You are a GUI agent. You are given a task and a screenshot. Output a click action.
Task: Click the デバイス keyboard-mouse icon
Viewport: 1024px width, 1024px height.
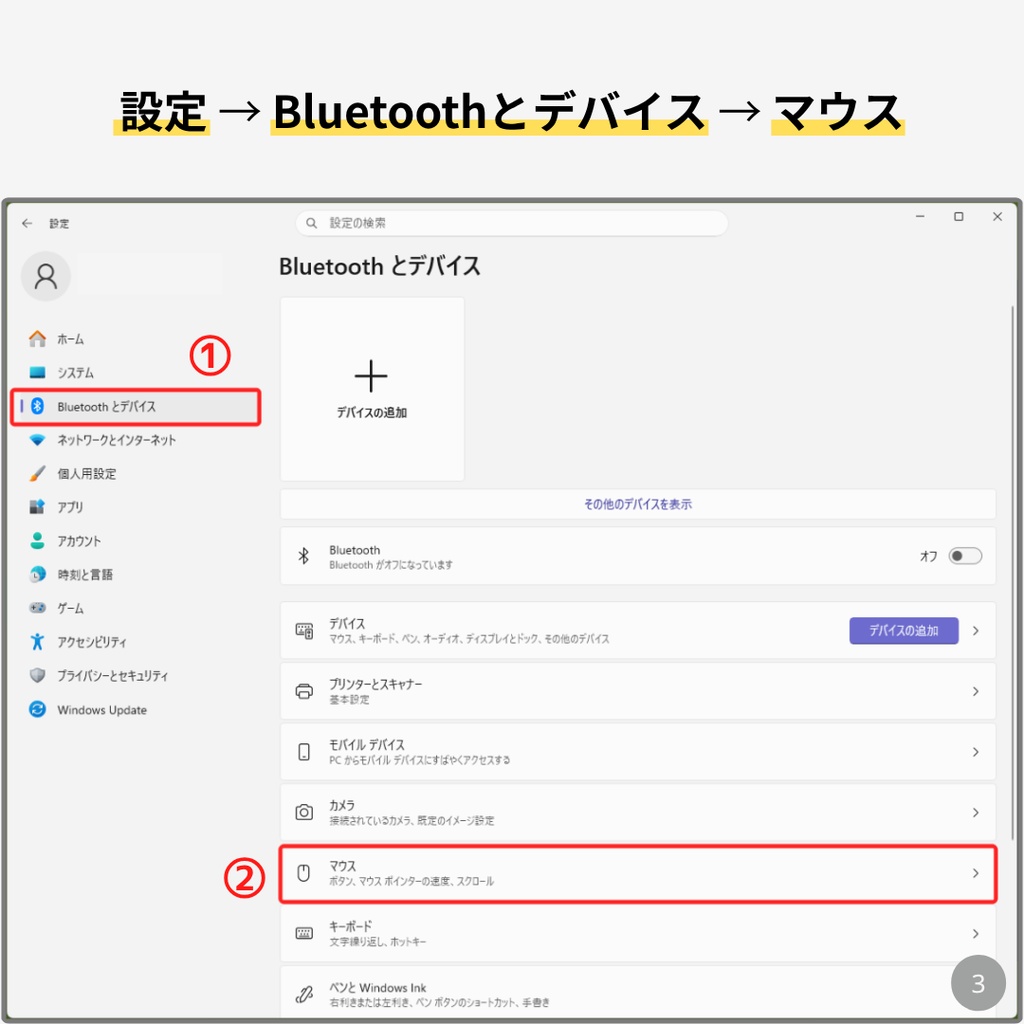pyautogui.click(x=304, y=631)
